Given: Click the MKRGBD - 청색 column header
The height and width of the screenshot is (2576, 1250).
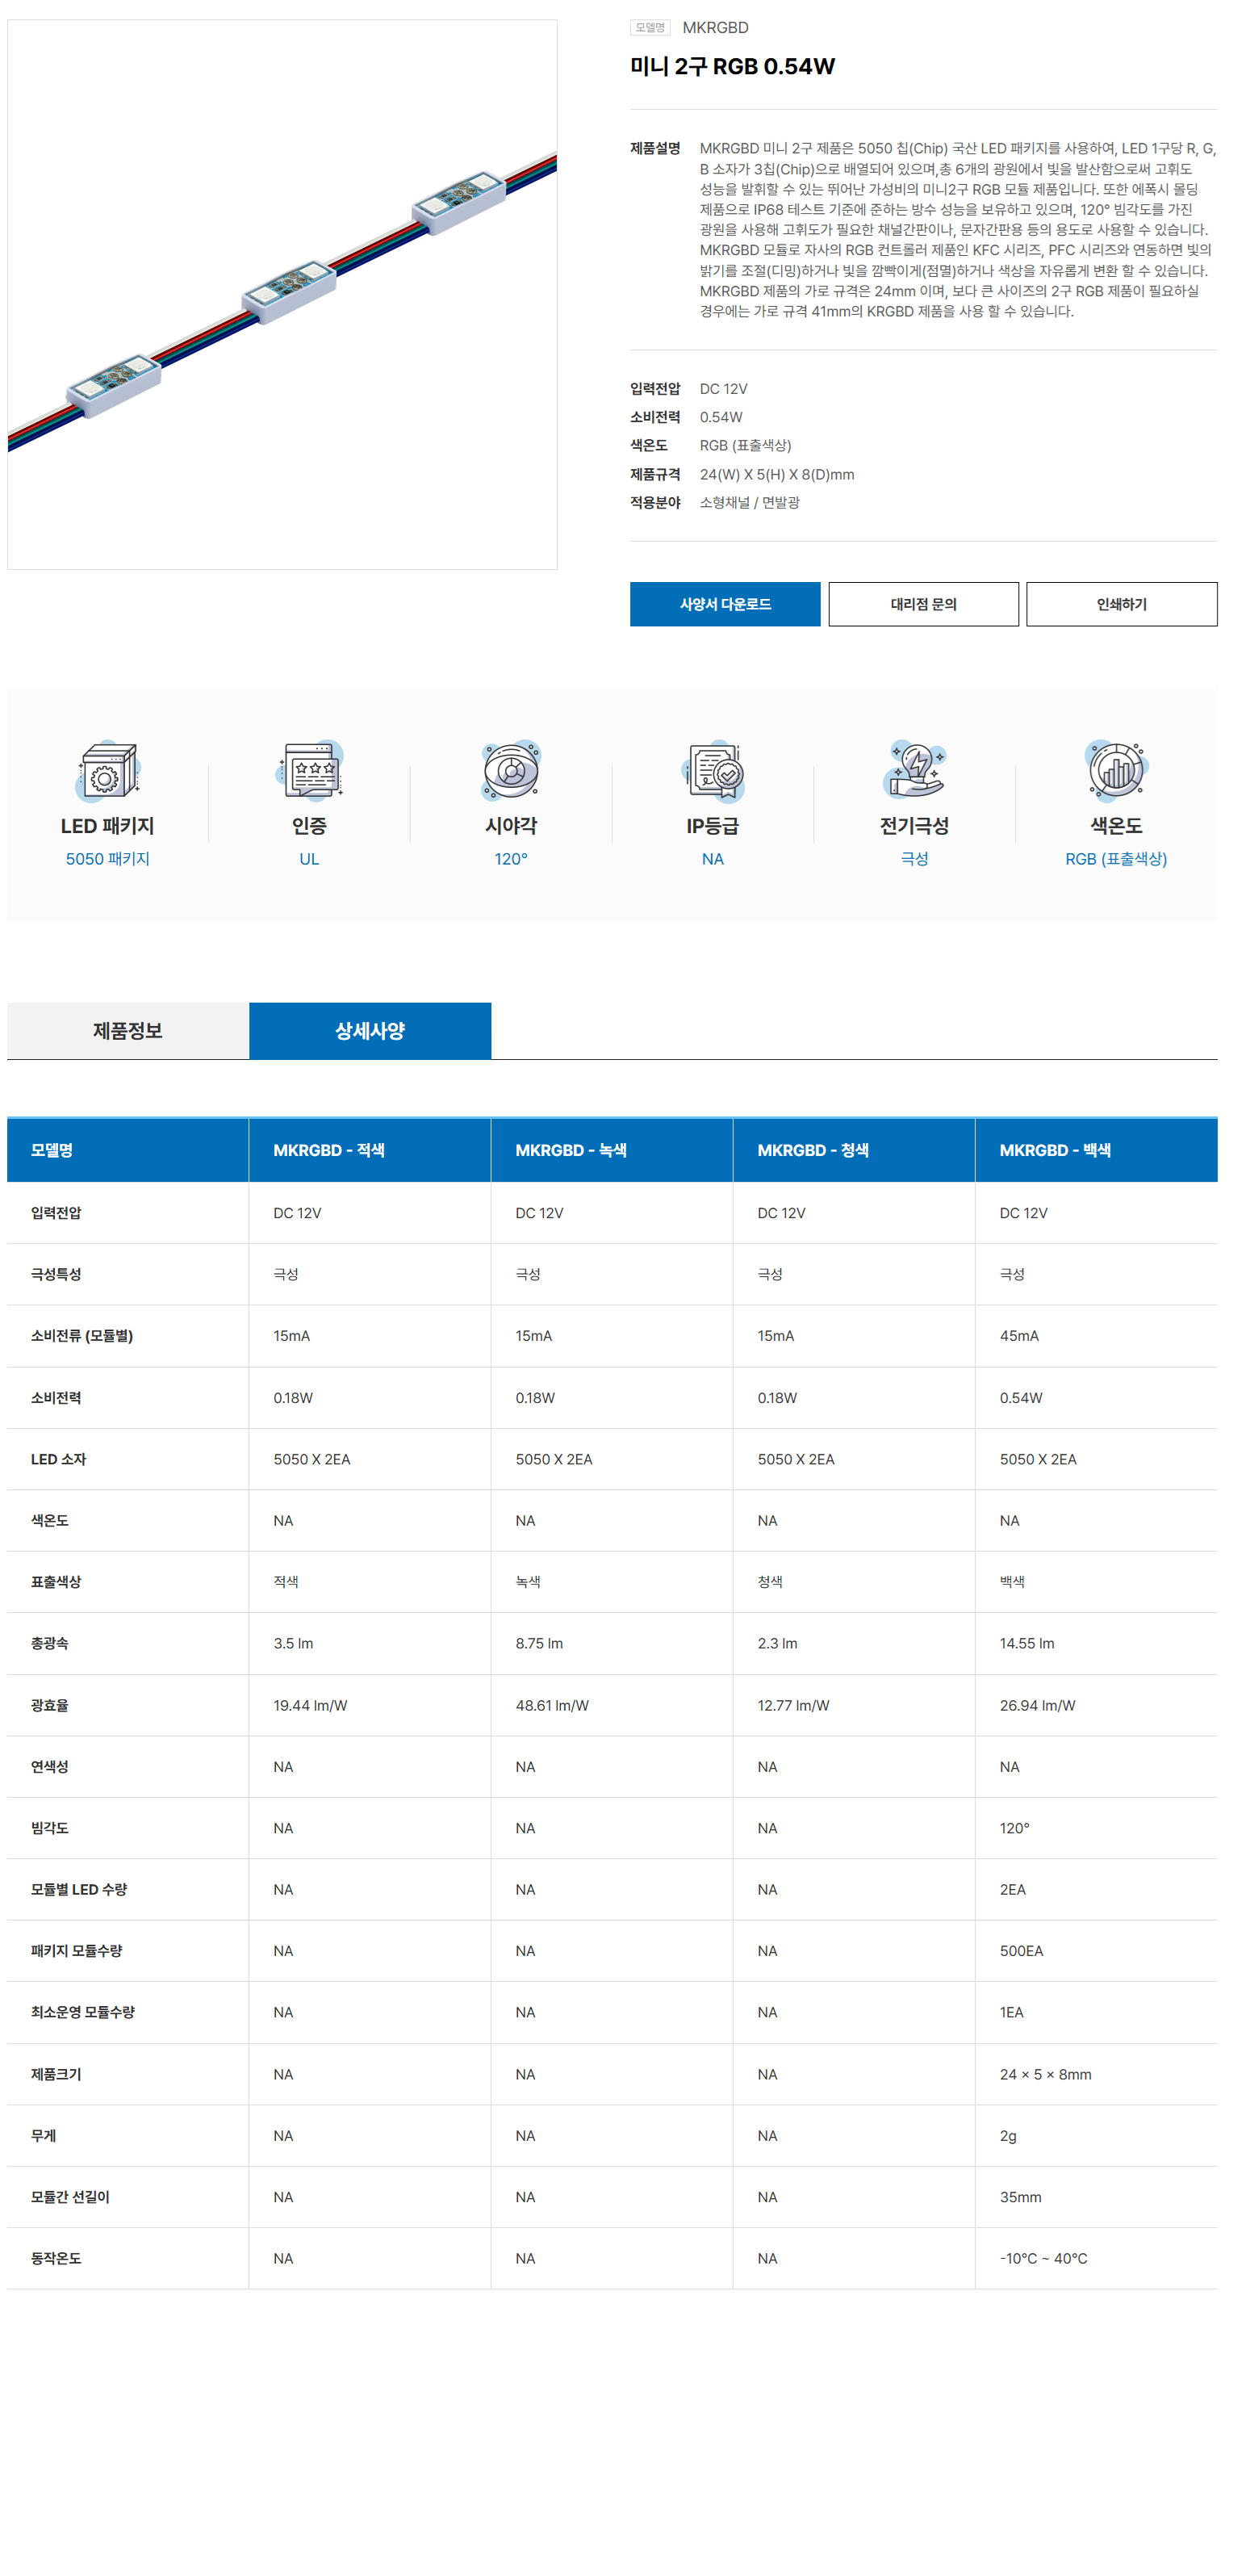Looking at the screenshot, I should (x=813, y=1150).
